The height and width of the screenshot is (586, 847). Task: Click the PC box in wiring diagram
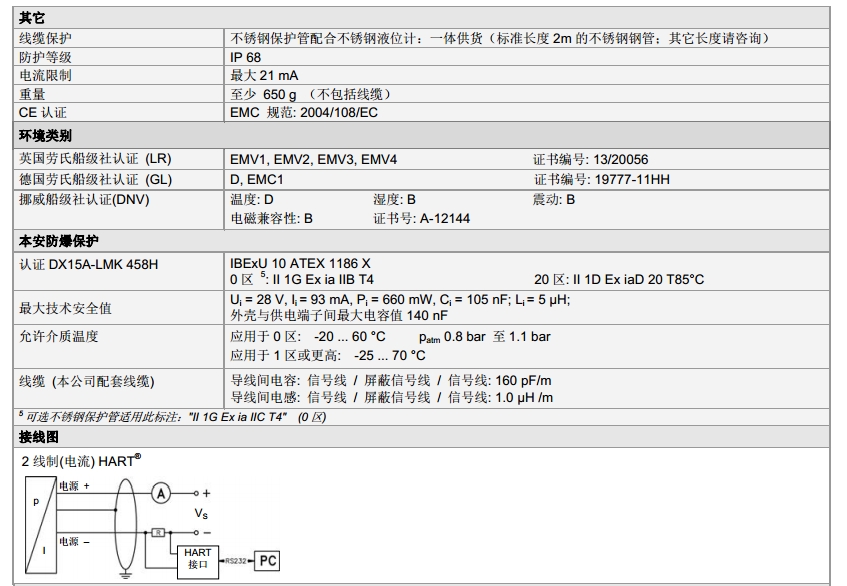267,561
